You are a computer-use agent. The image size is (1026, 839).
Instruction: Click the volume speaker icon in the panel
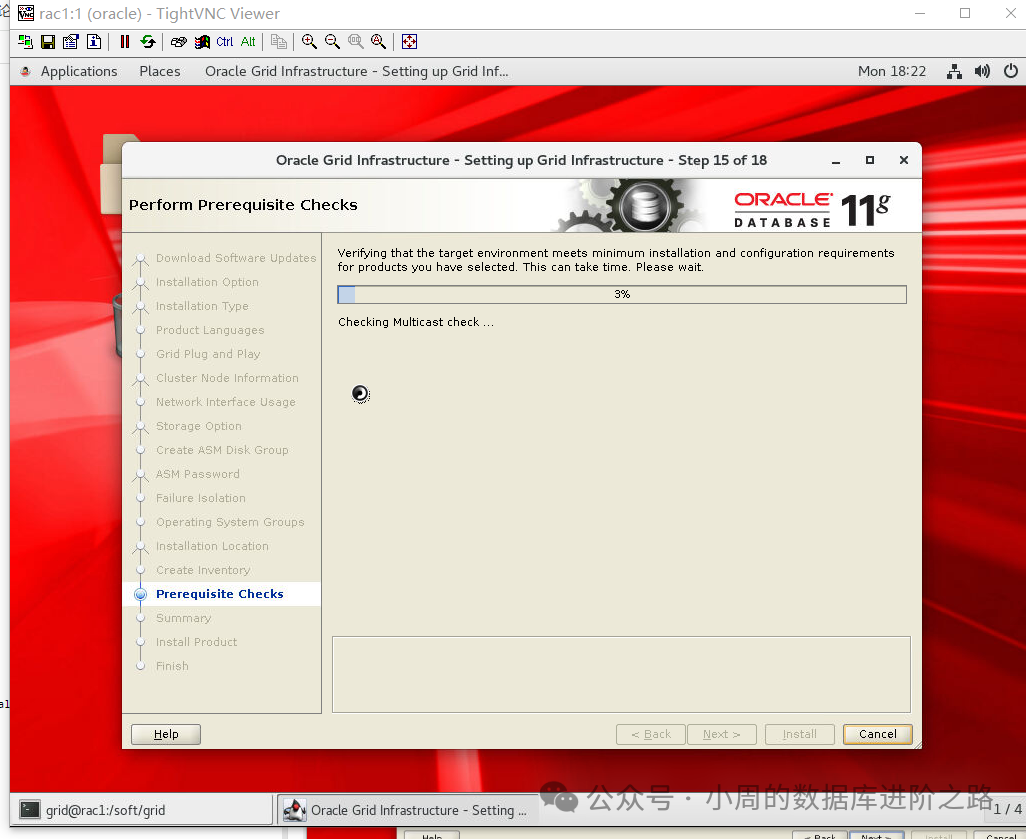[x=982, y=71]
